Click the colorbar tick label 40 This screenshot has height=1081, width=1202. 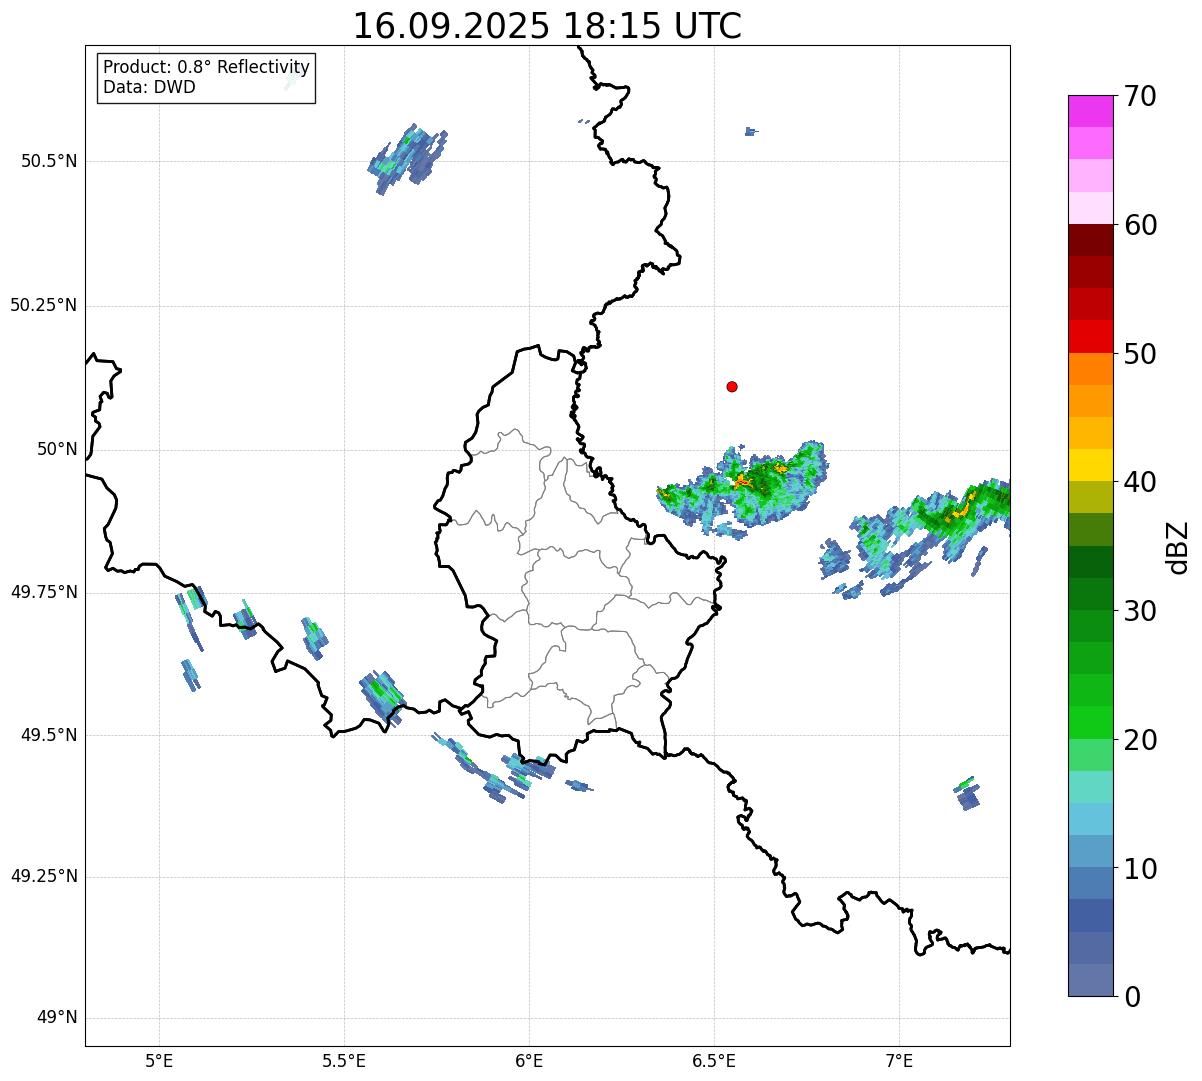[x=1140, y=482]
